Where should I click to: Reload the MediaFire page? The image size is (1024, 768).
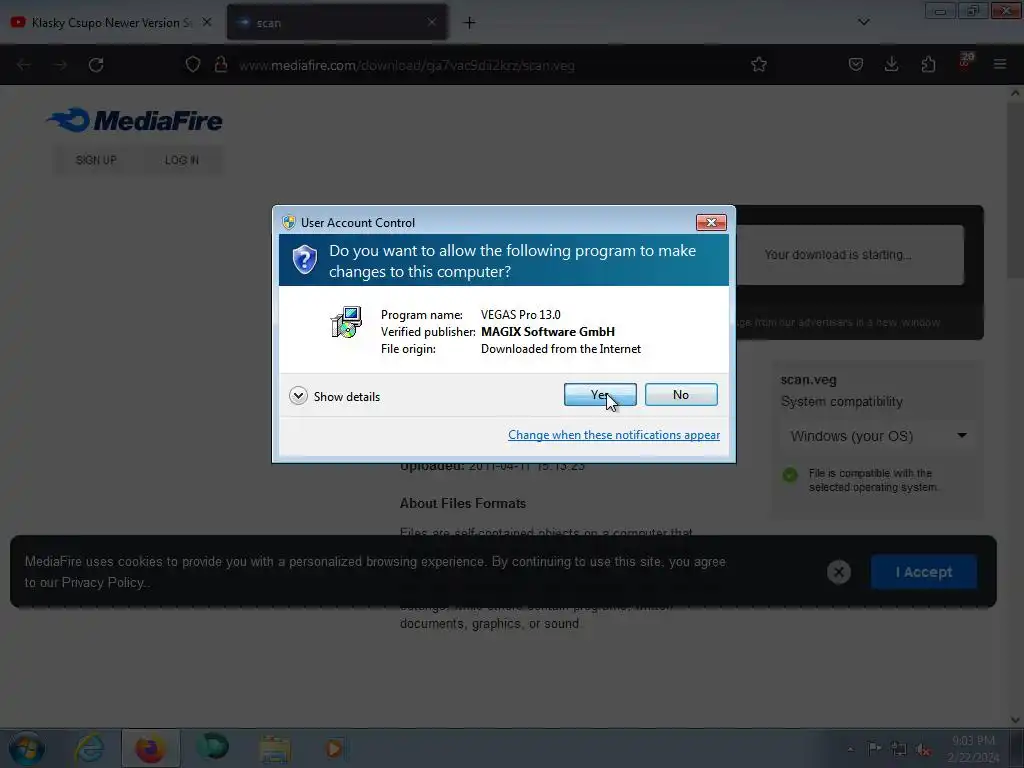click(x=96, y=65)
